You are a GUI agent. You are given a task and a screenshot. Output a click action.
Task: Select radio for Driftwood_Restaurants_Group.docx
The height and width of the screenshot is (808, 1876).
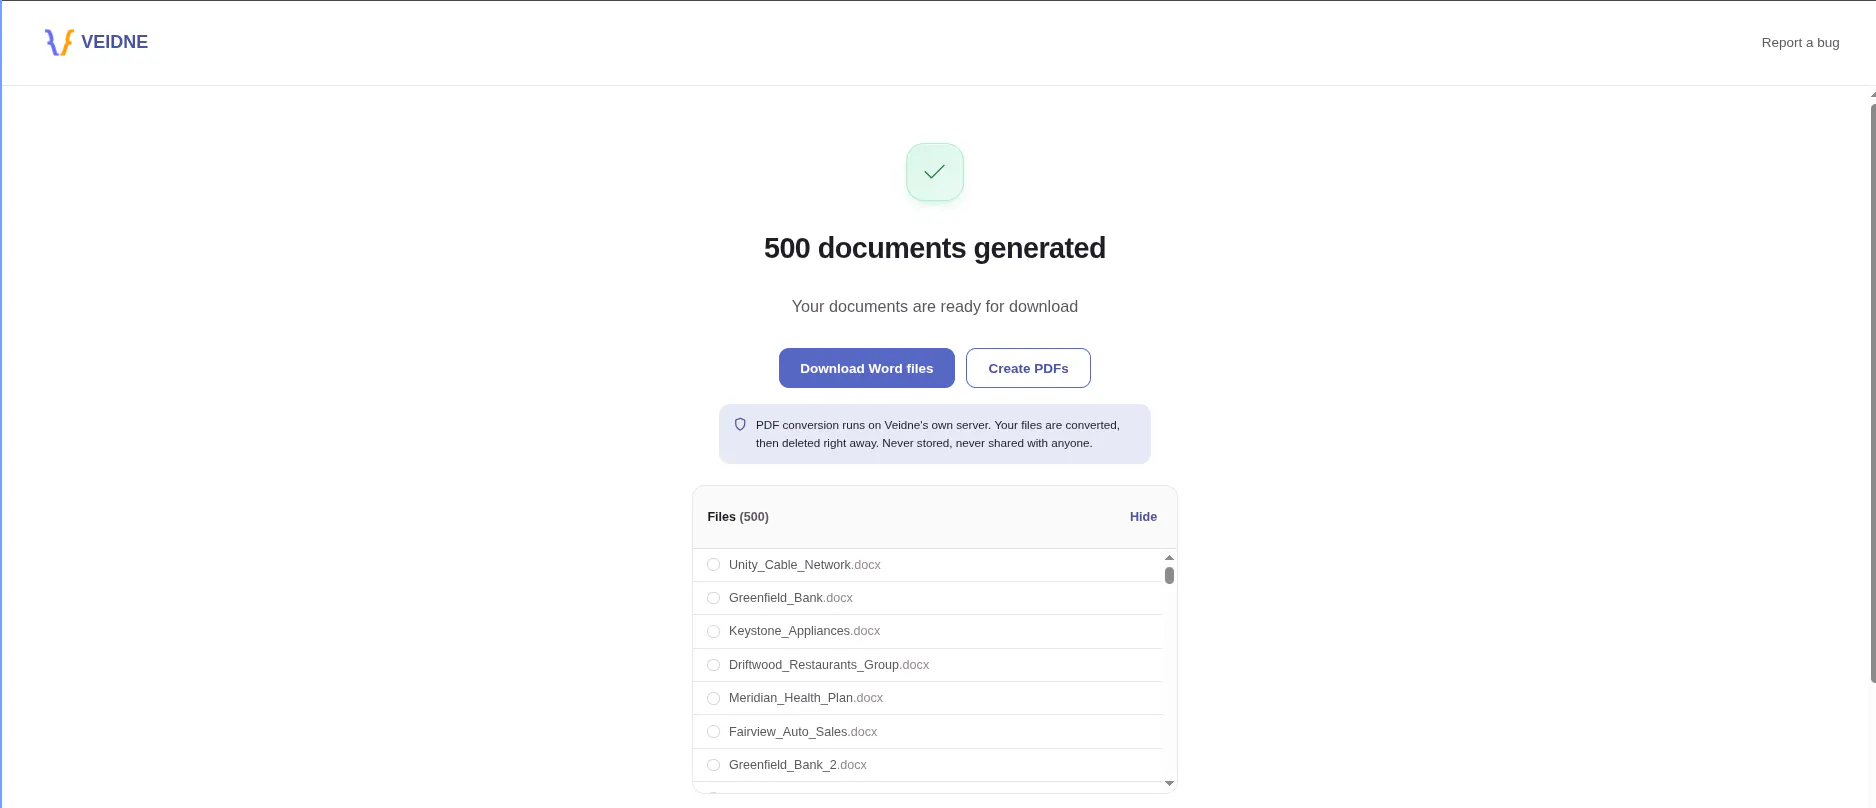[713, 665]
